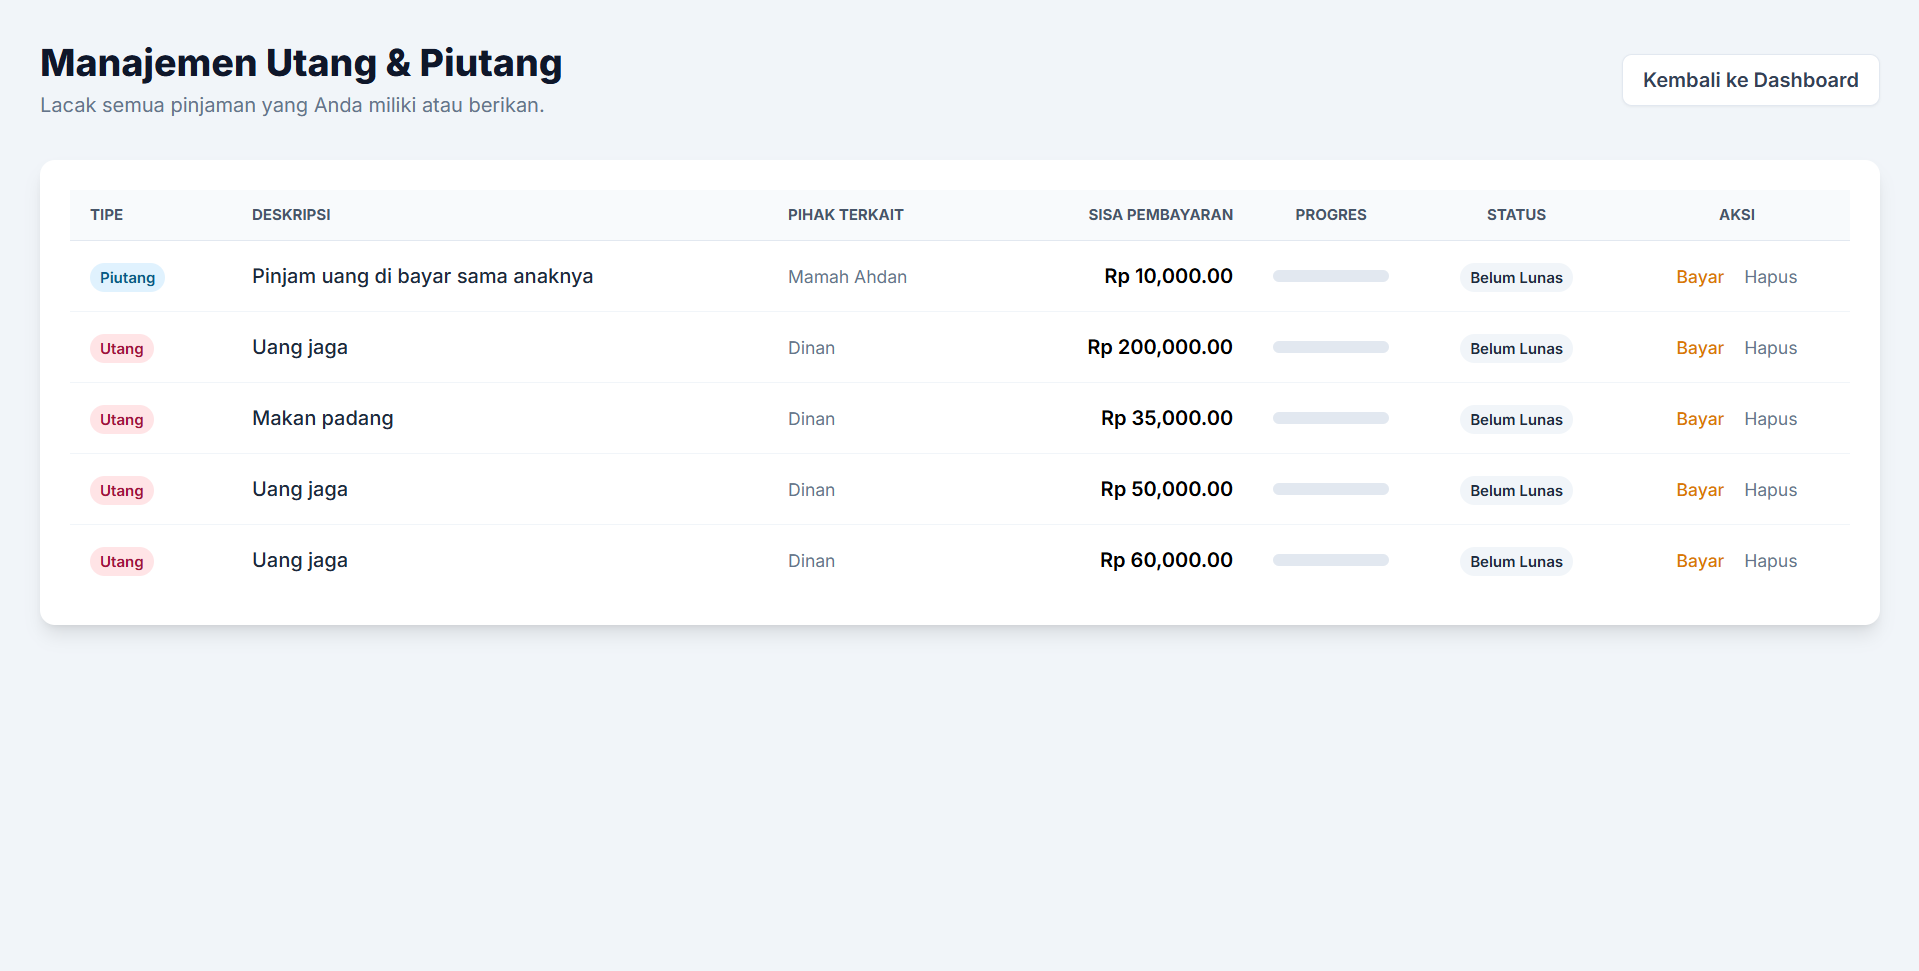Sort by the TIPE column header

coord(105,215)
